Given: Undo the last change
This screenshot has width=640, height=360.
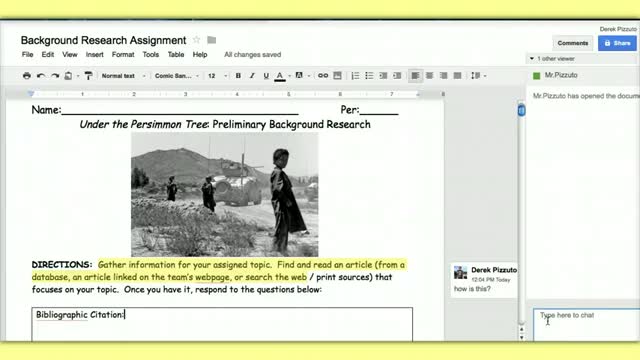Looking at the screenshot, I should (41, 76).
